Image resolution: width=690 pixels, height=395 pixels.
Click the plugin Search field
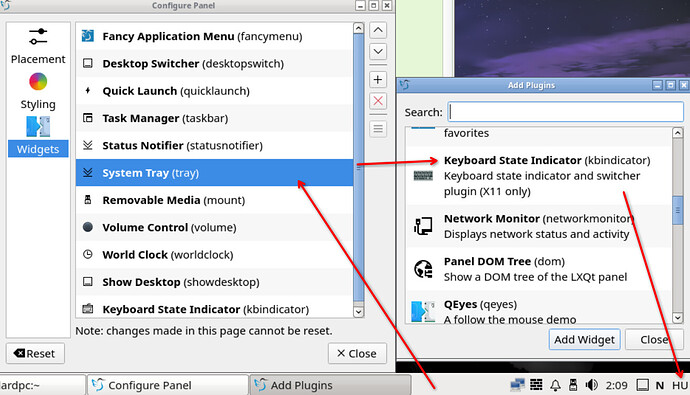click(x=565, y=112)
